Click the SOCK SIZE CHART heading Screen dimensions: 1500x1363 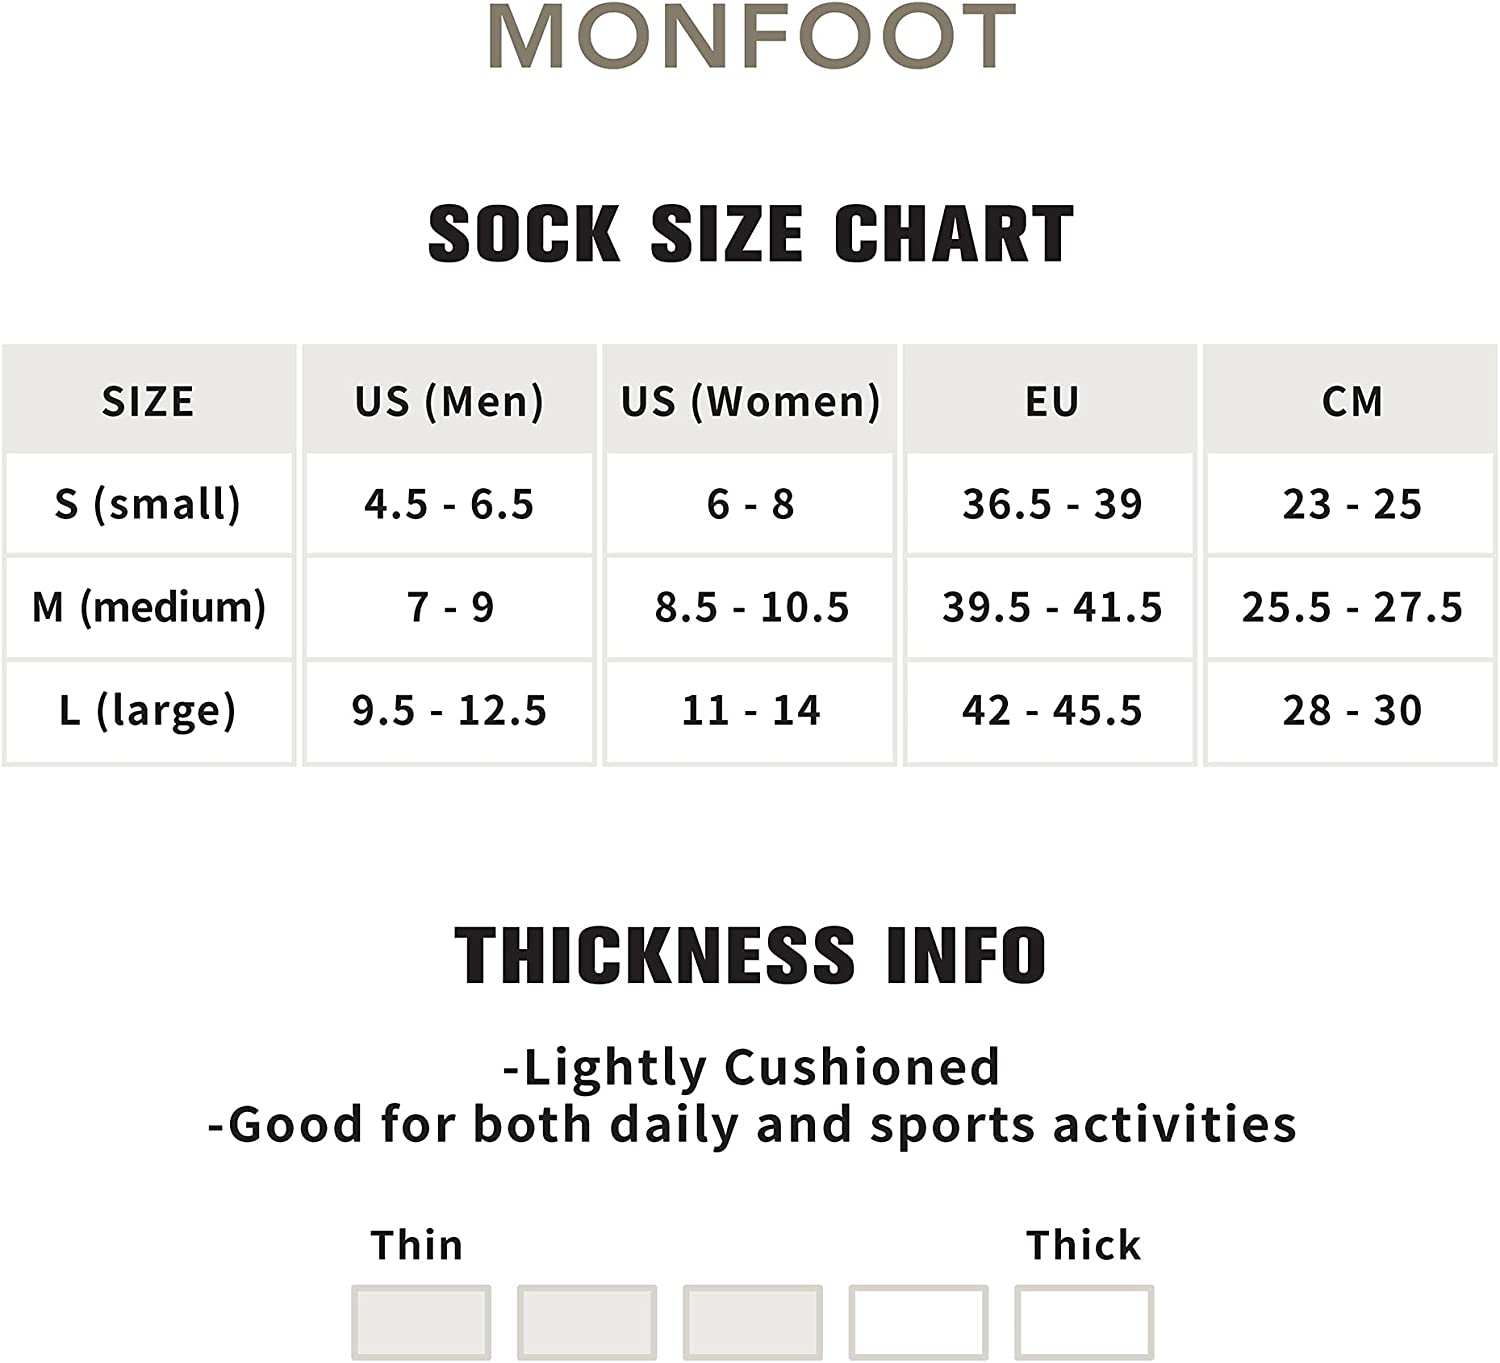750,234
